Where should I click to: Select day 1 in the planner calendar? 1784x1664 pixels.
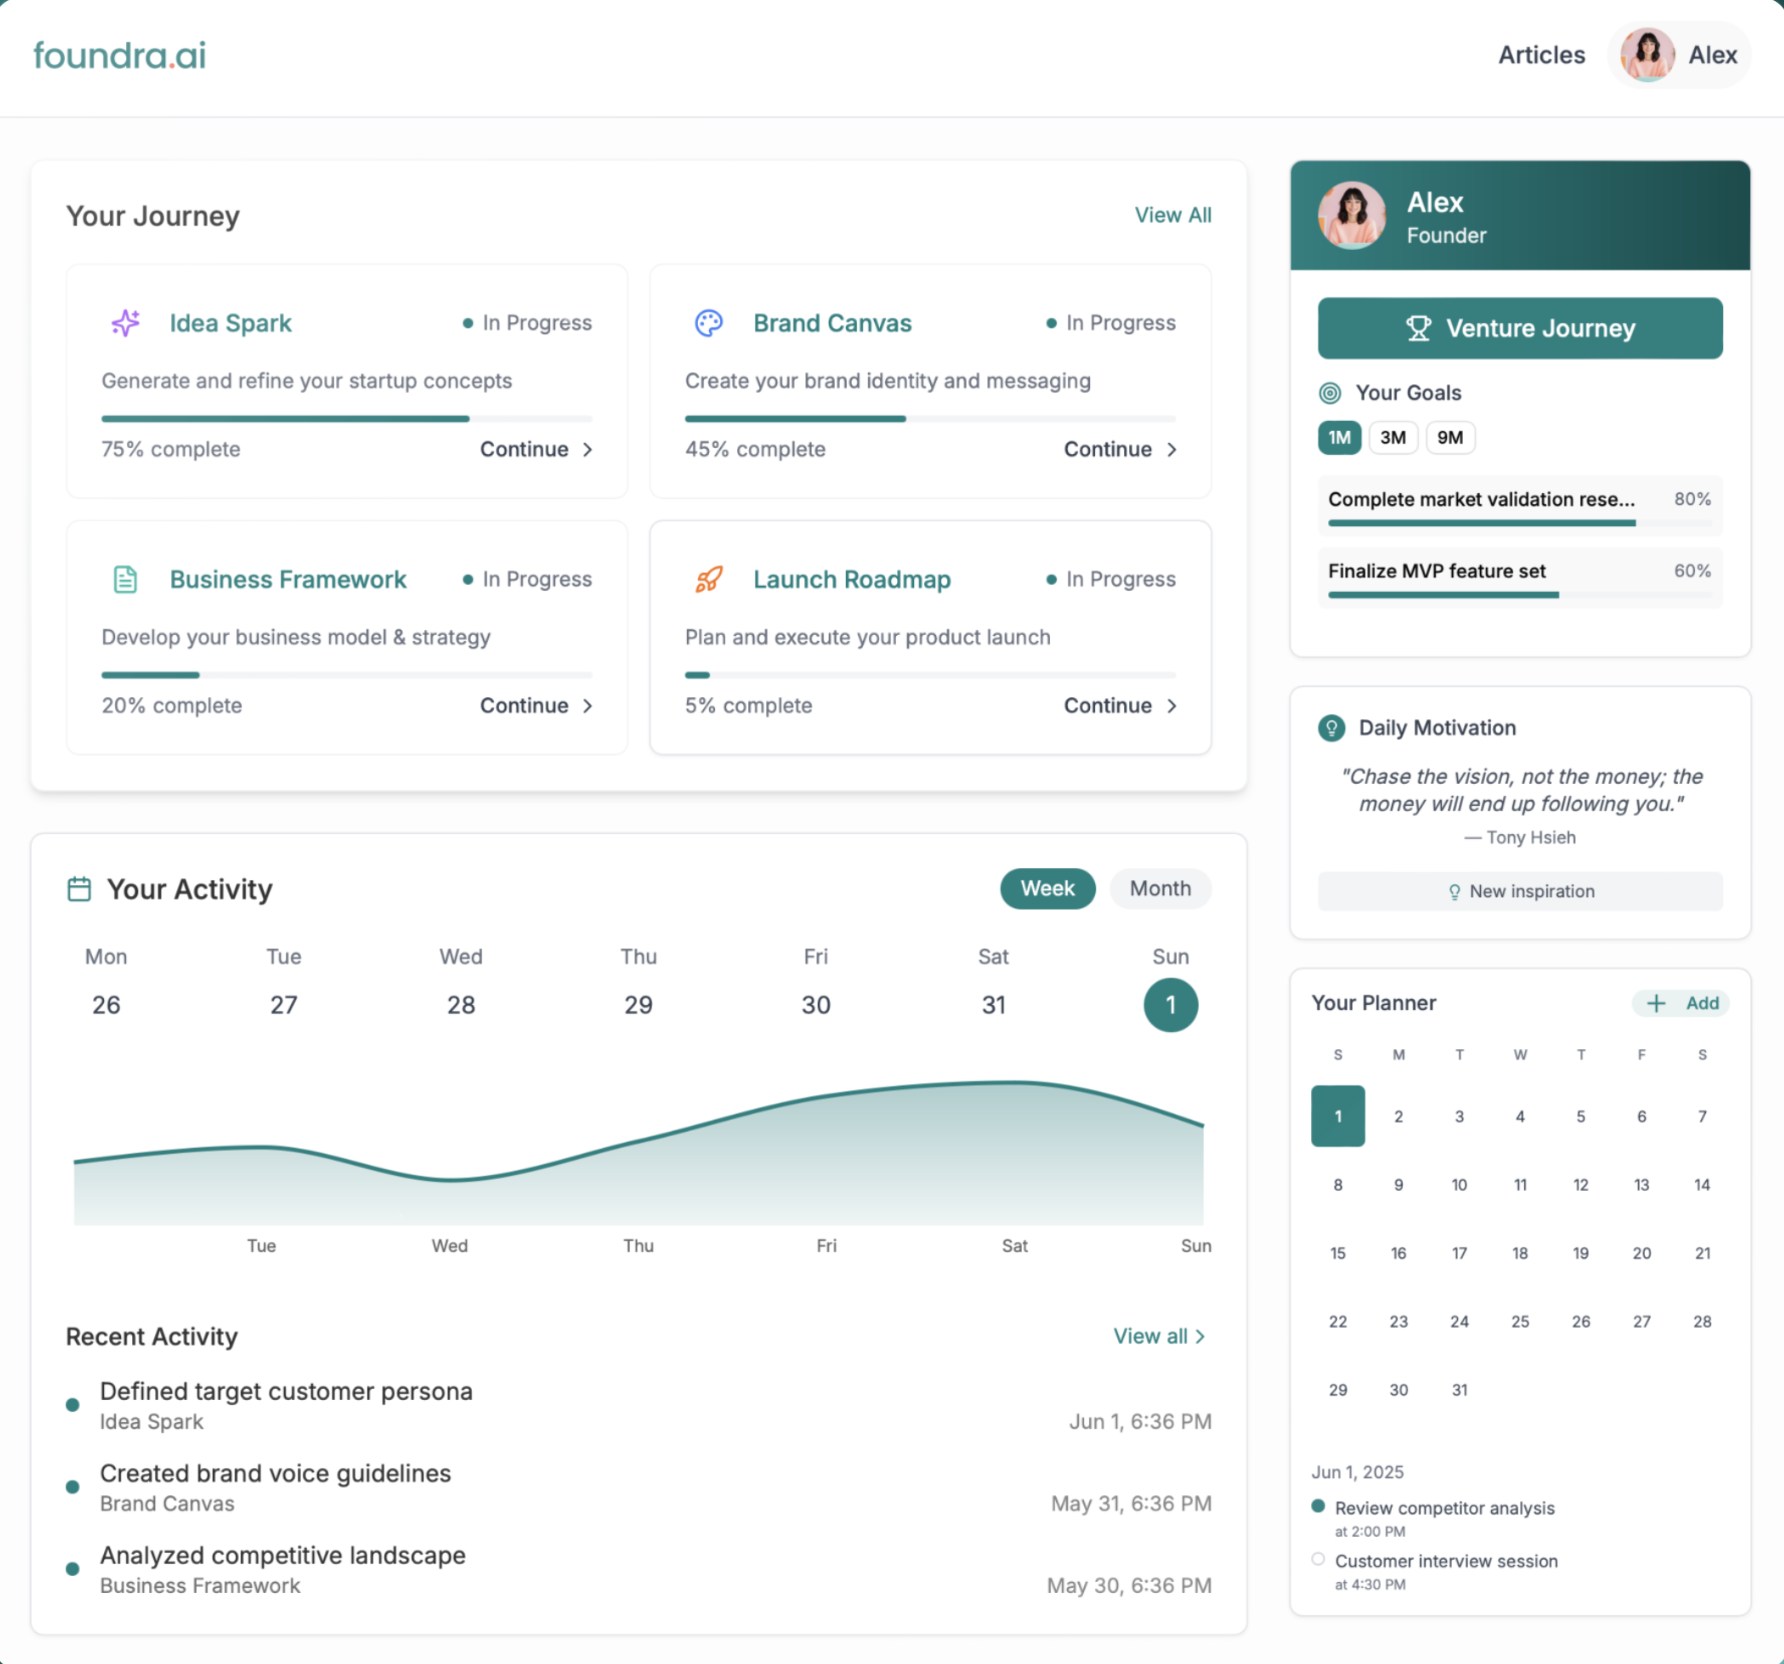pos(1338,1116)
